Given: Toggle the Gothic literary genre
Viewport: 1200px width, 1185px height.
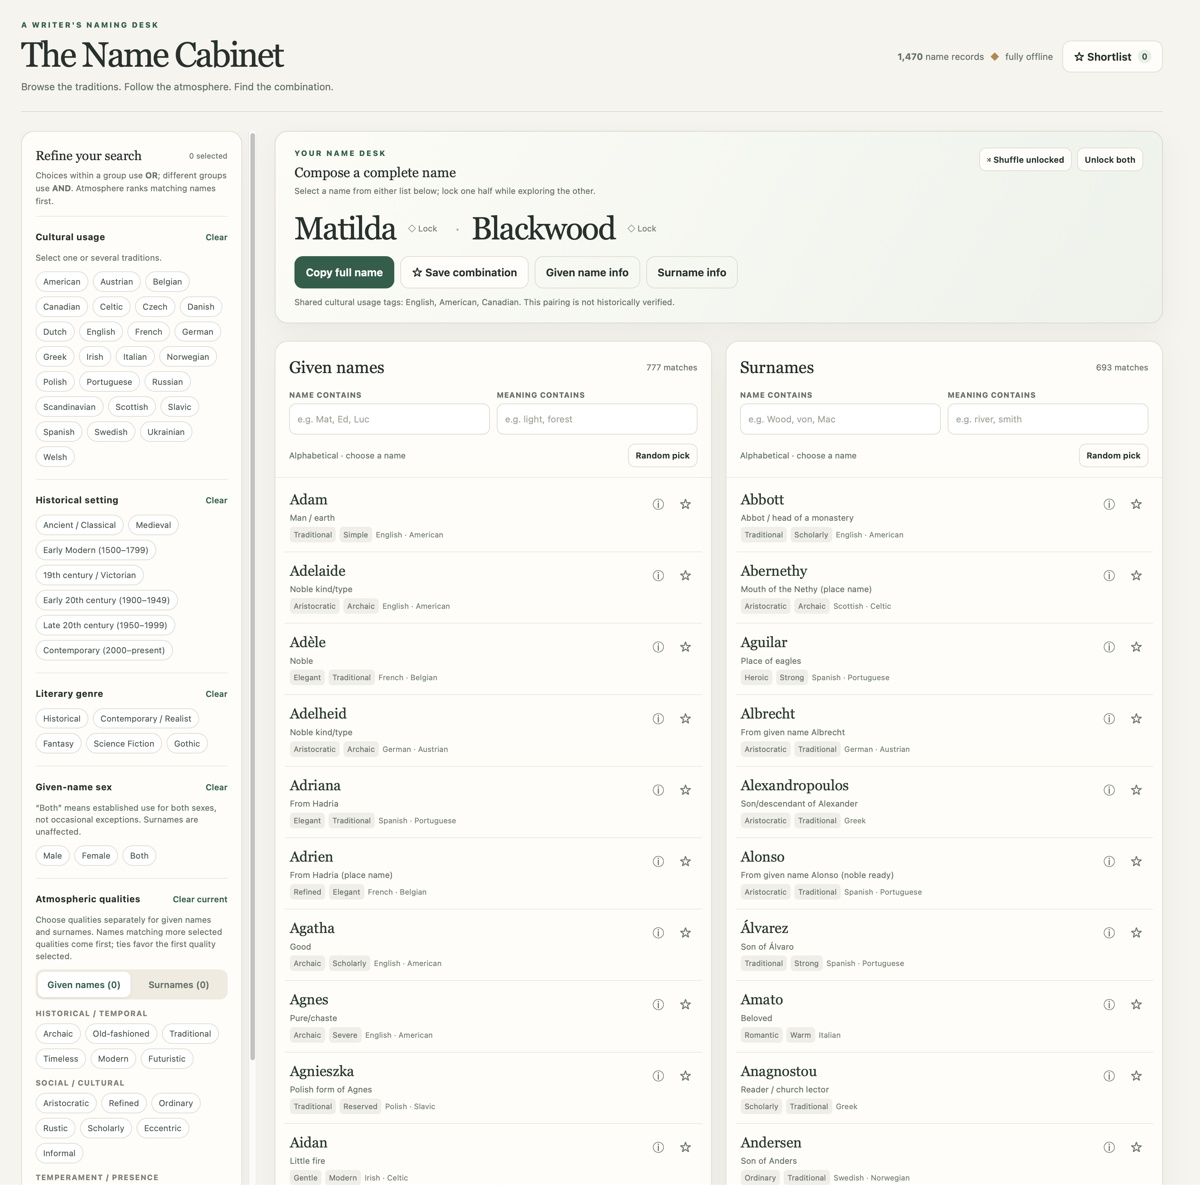Looking at the screenshot, I should click(x=187, y=744).
